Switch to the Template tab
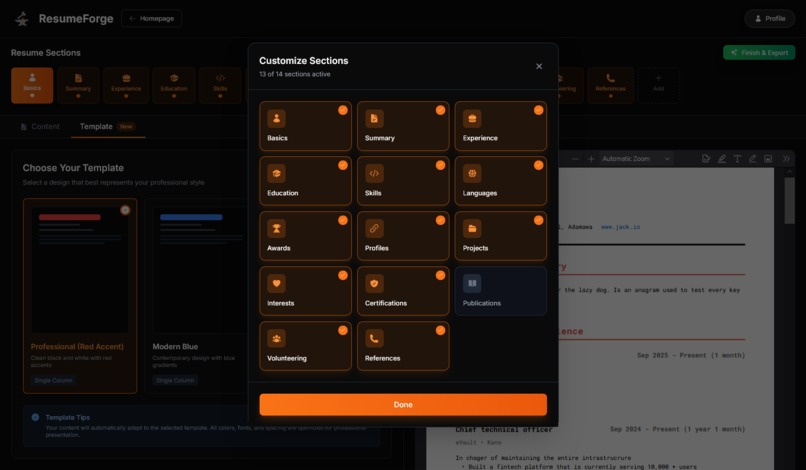 (107, 126)
